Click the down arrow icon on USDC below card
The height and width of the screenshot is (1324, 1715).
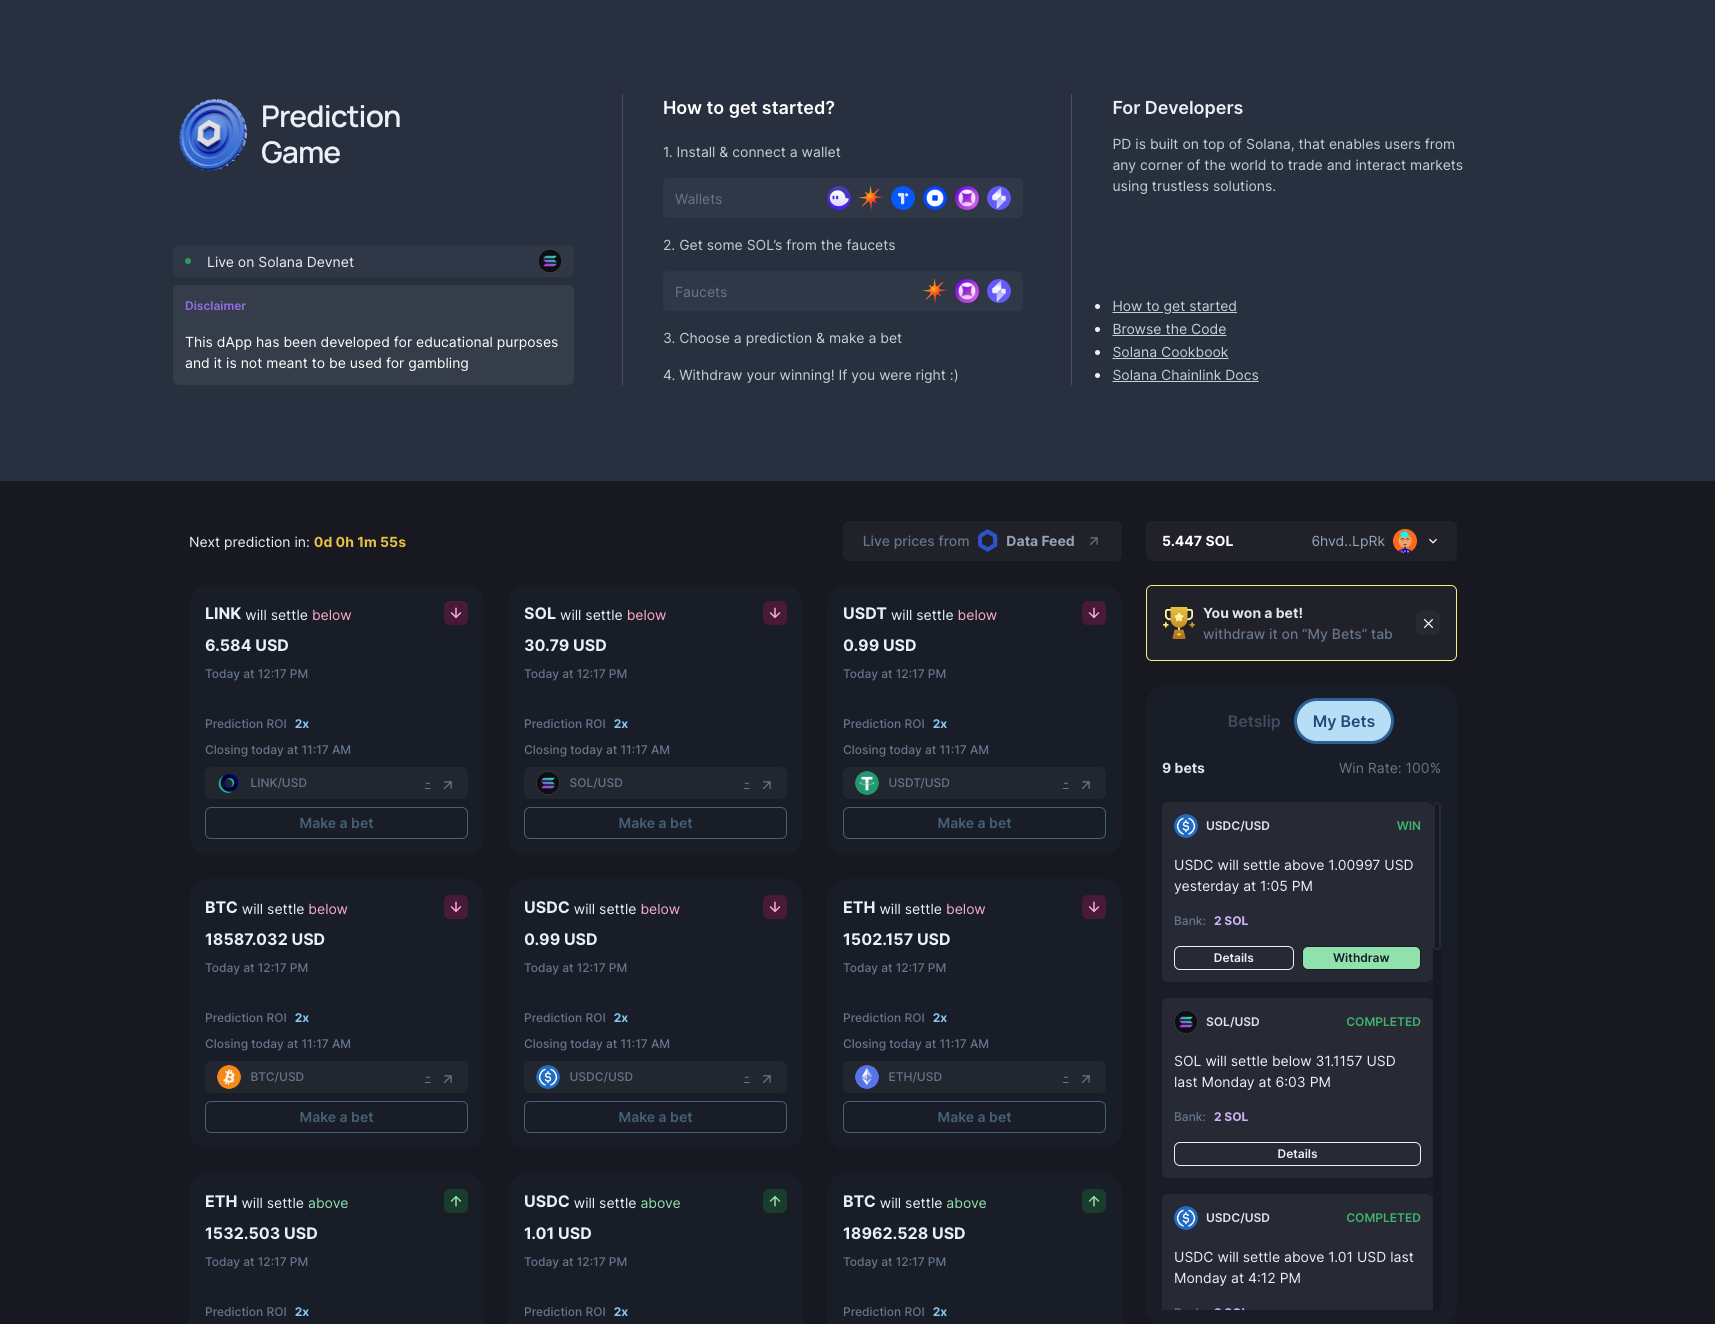pyautogui.click(x=775, y=907)
